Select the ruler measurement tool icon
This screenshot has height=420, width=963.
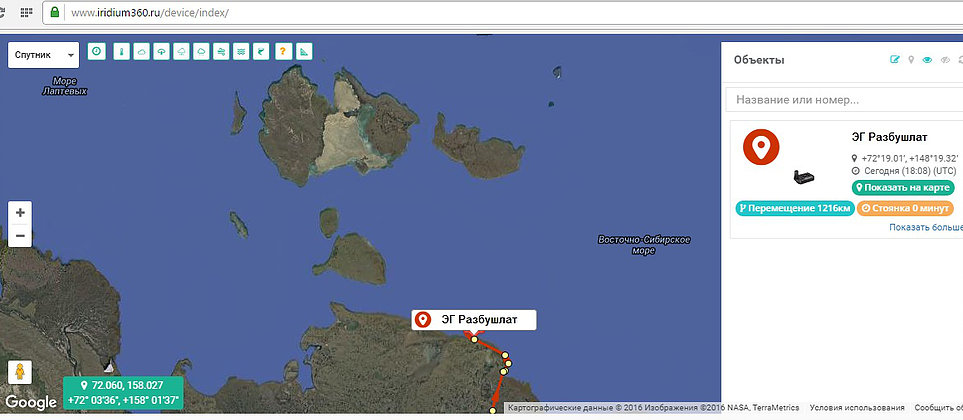point(303,52)
